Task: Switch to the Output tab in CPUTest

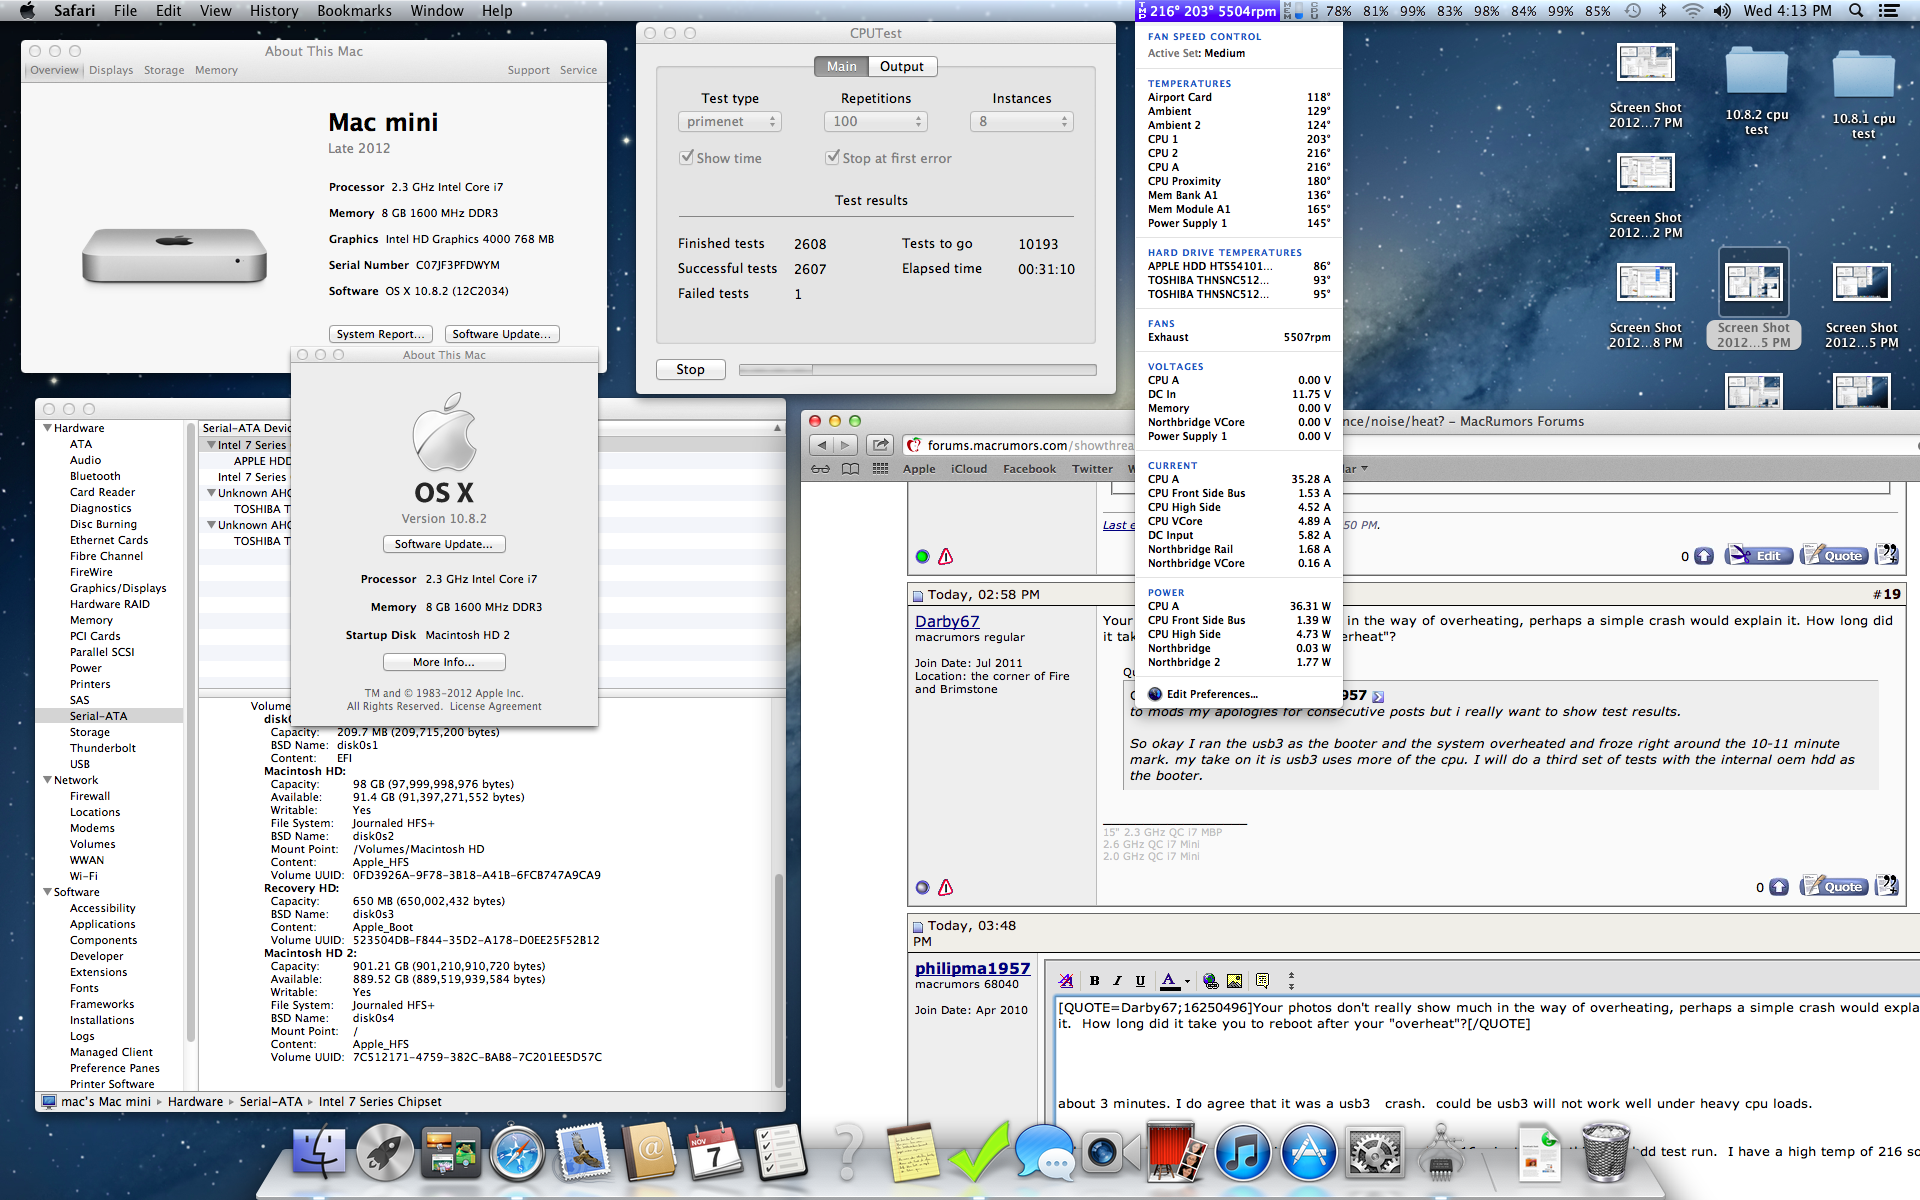Action: tap(902, 66)
